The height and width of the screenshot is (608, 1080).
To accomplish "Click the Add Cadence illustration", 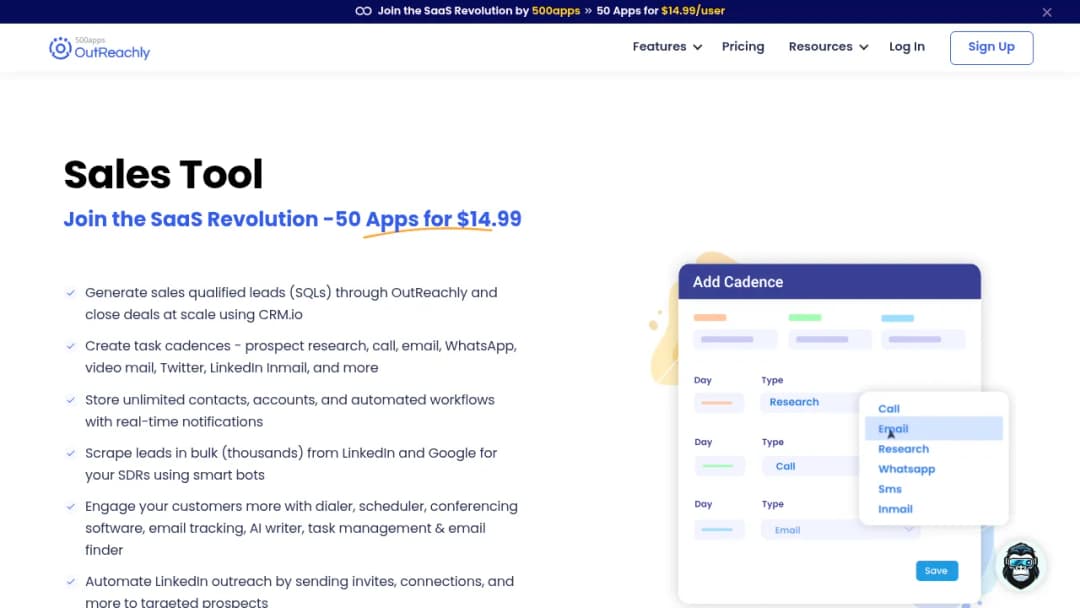I will [829, 430].
